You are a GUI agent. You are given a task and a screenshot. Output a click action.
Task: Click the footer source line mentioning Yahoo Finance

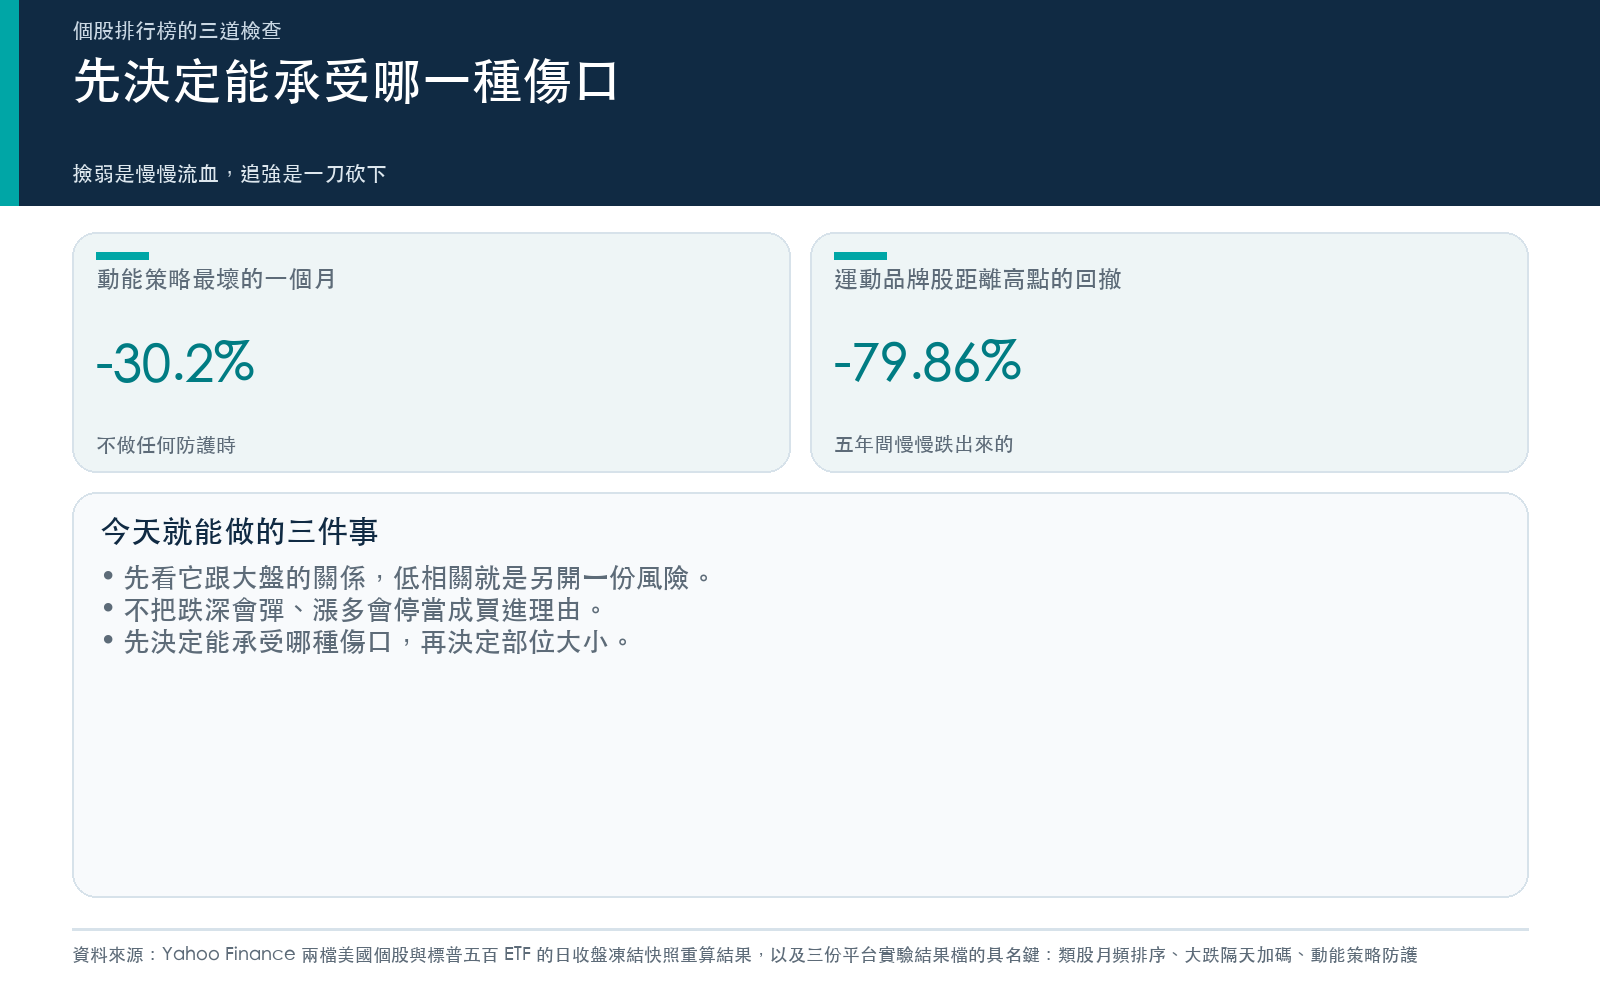point(745,955)
